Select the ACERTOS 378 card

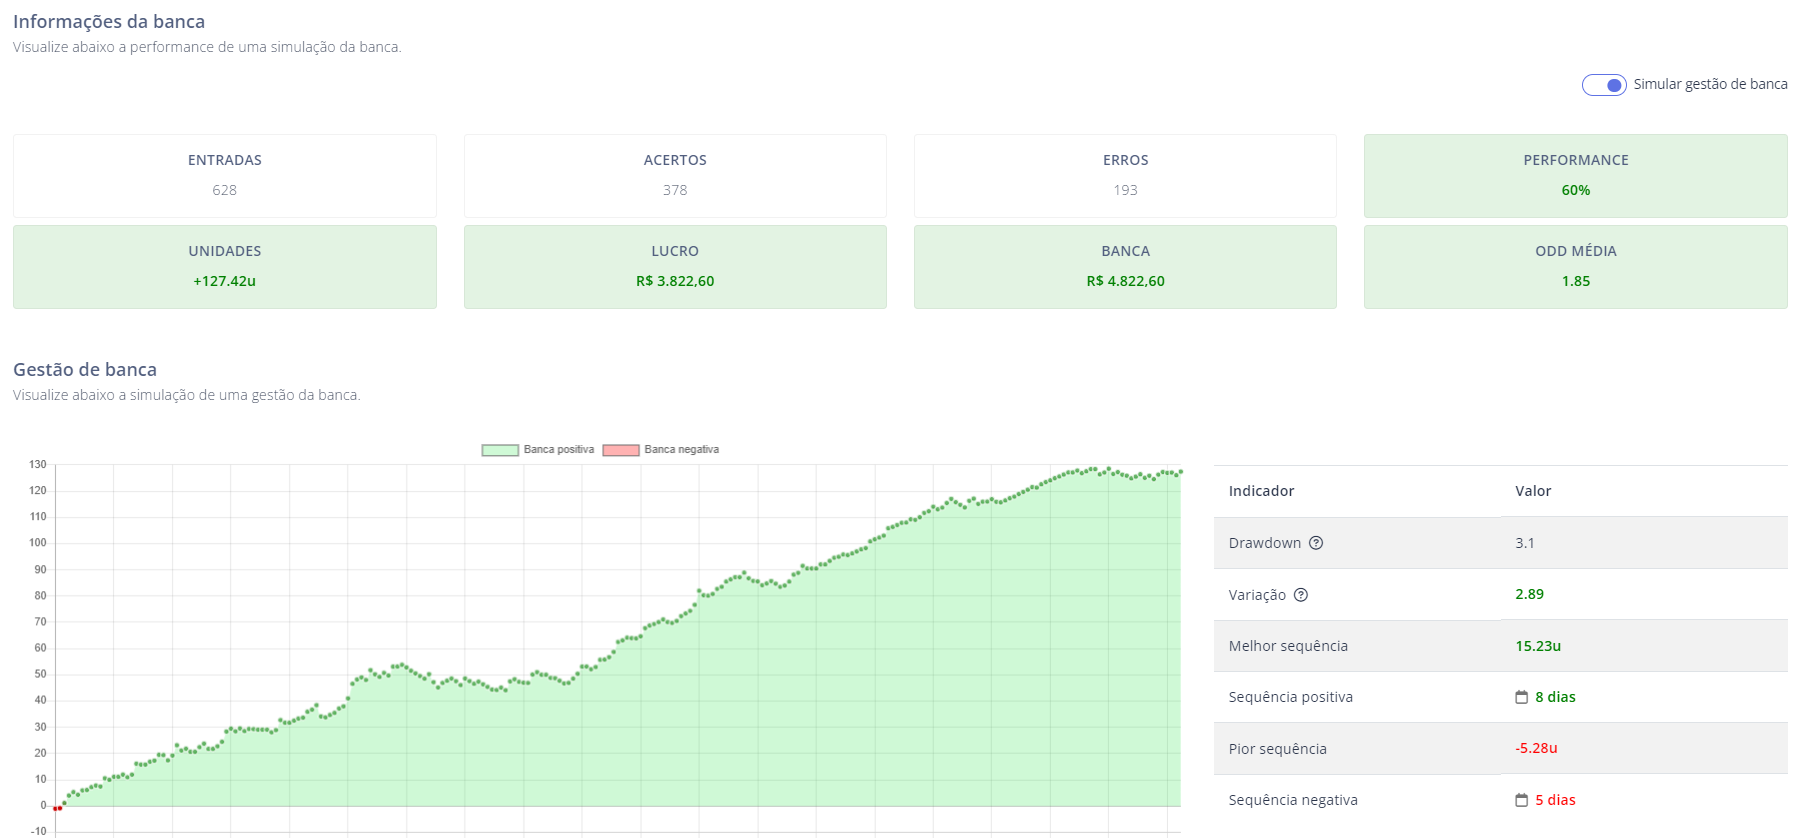pos(675,176)
